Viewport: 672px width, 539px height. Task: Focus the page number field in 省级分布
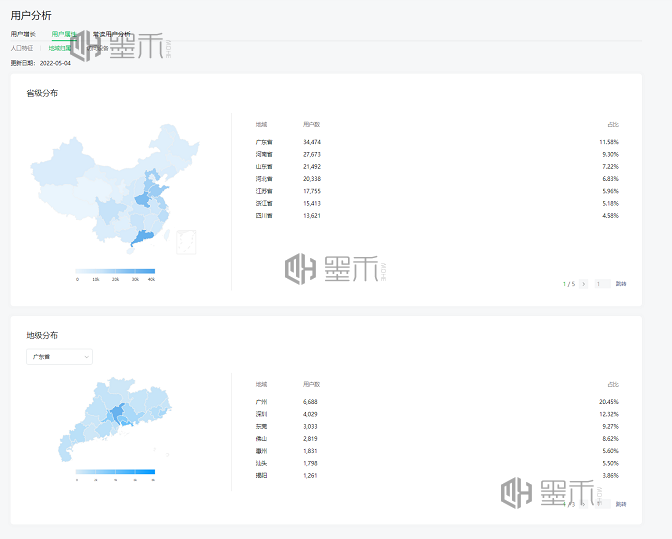pyautogui.click(x=603, y=284)
